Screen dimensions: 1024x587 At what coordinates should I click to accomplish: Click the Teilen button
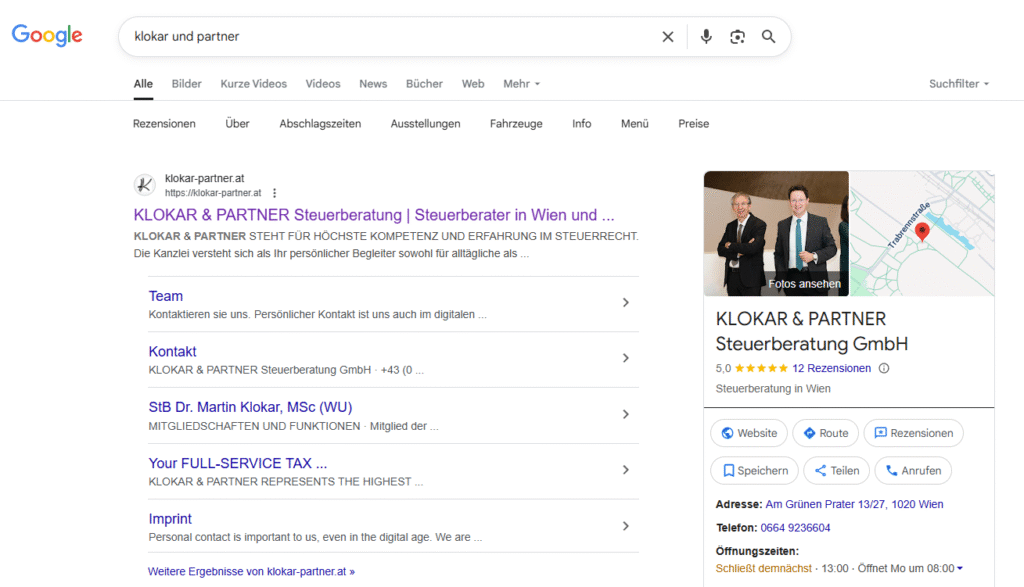[837, 470]
